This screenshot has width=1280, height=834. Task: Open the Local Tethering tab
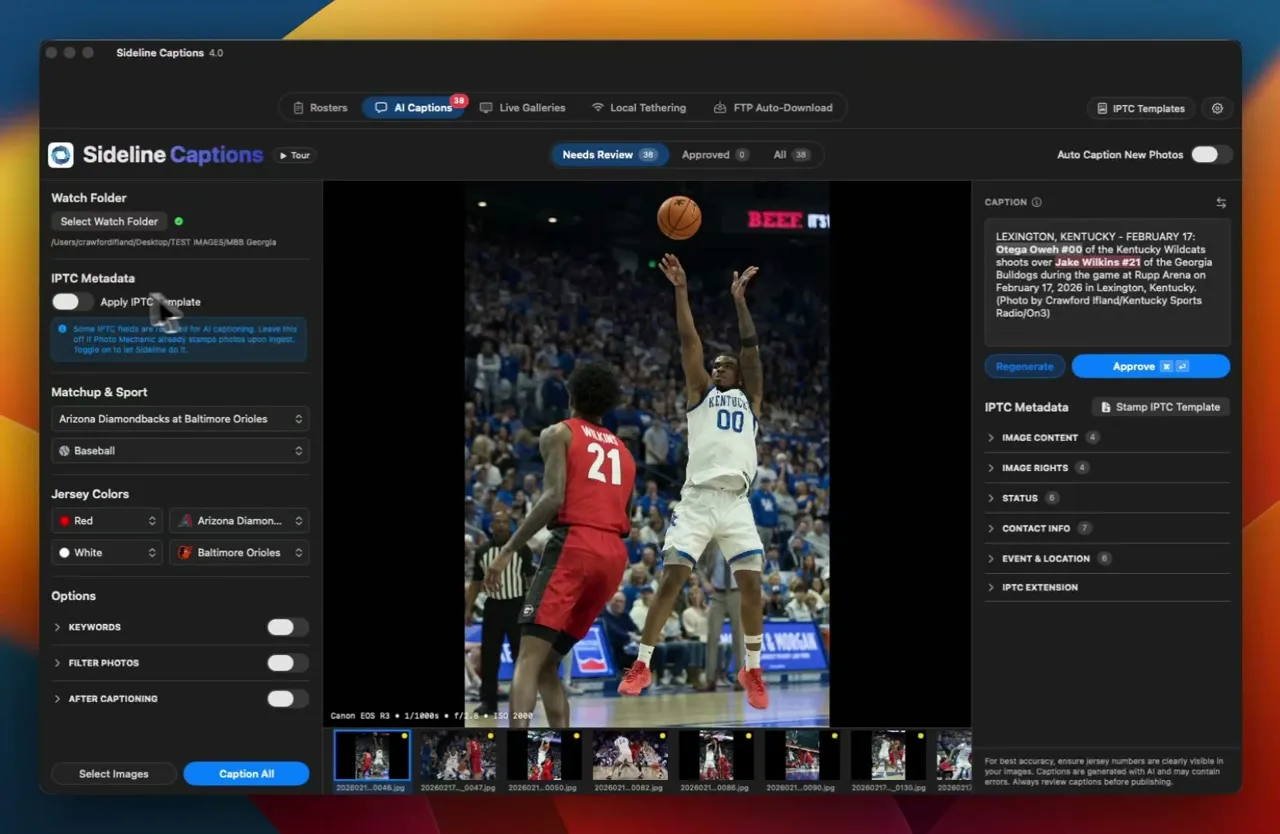pyautogui.click(x=639, y=108)
